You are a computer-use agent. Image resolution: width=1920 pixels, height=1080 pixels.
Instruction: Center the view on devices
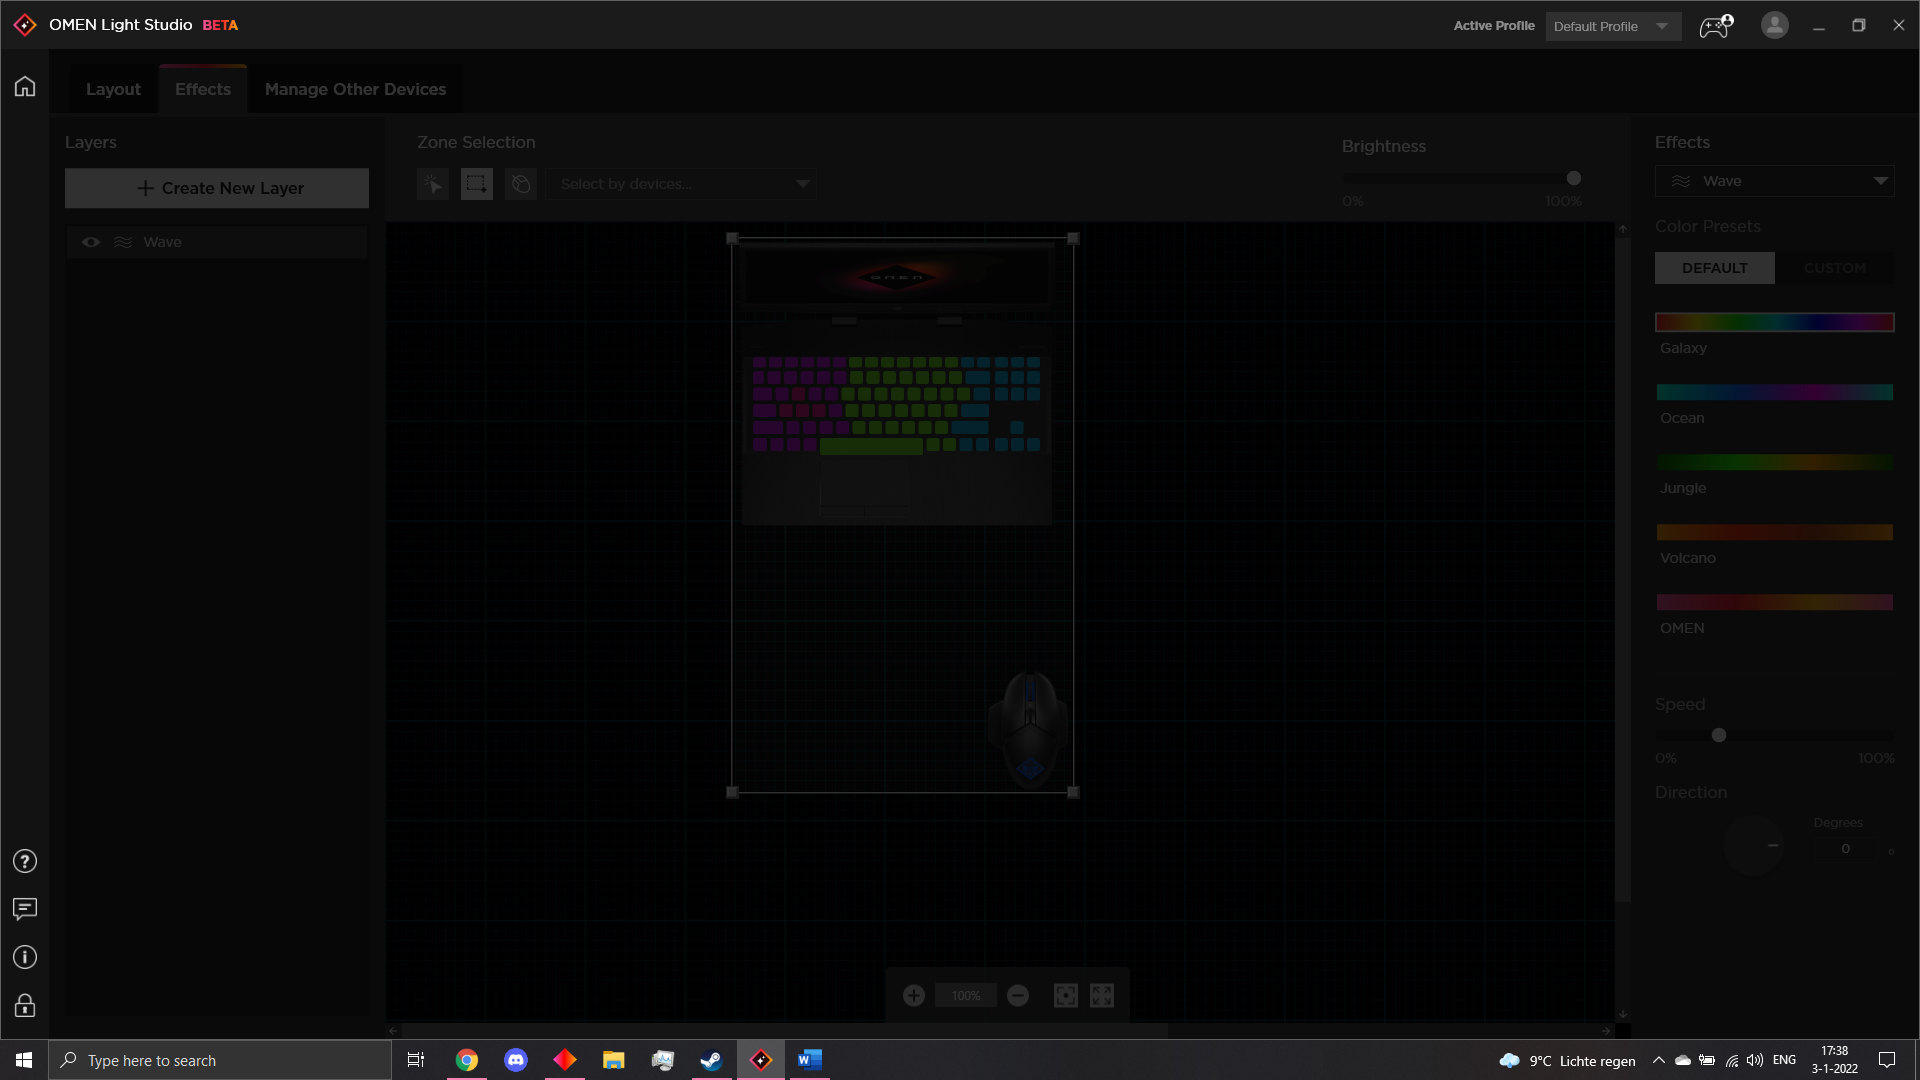pos(1065,995)
